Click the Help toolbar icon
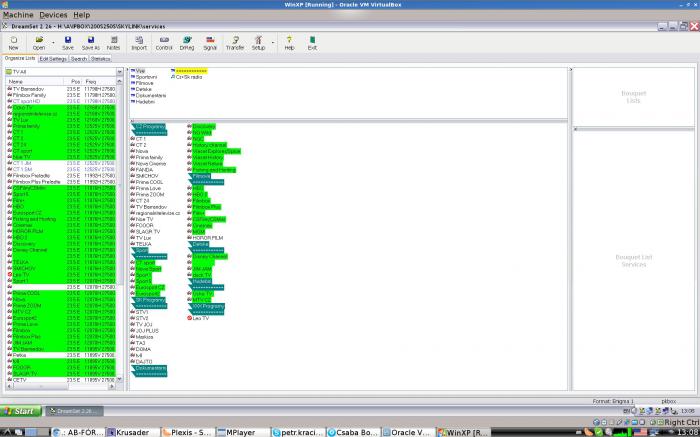This screenshot has height=437, width=700. click(x=289, y=43)
